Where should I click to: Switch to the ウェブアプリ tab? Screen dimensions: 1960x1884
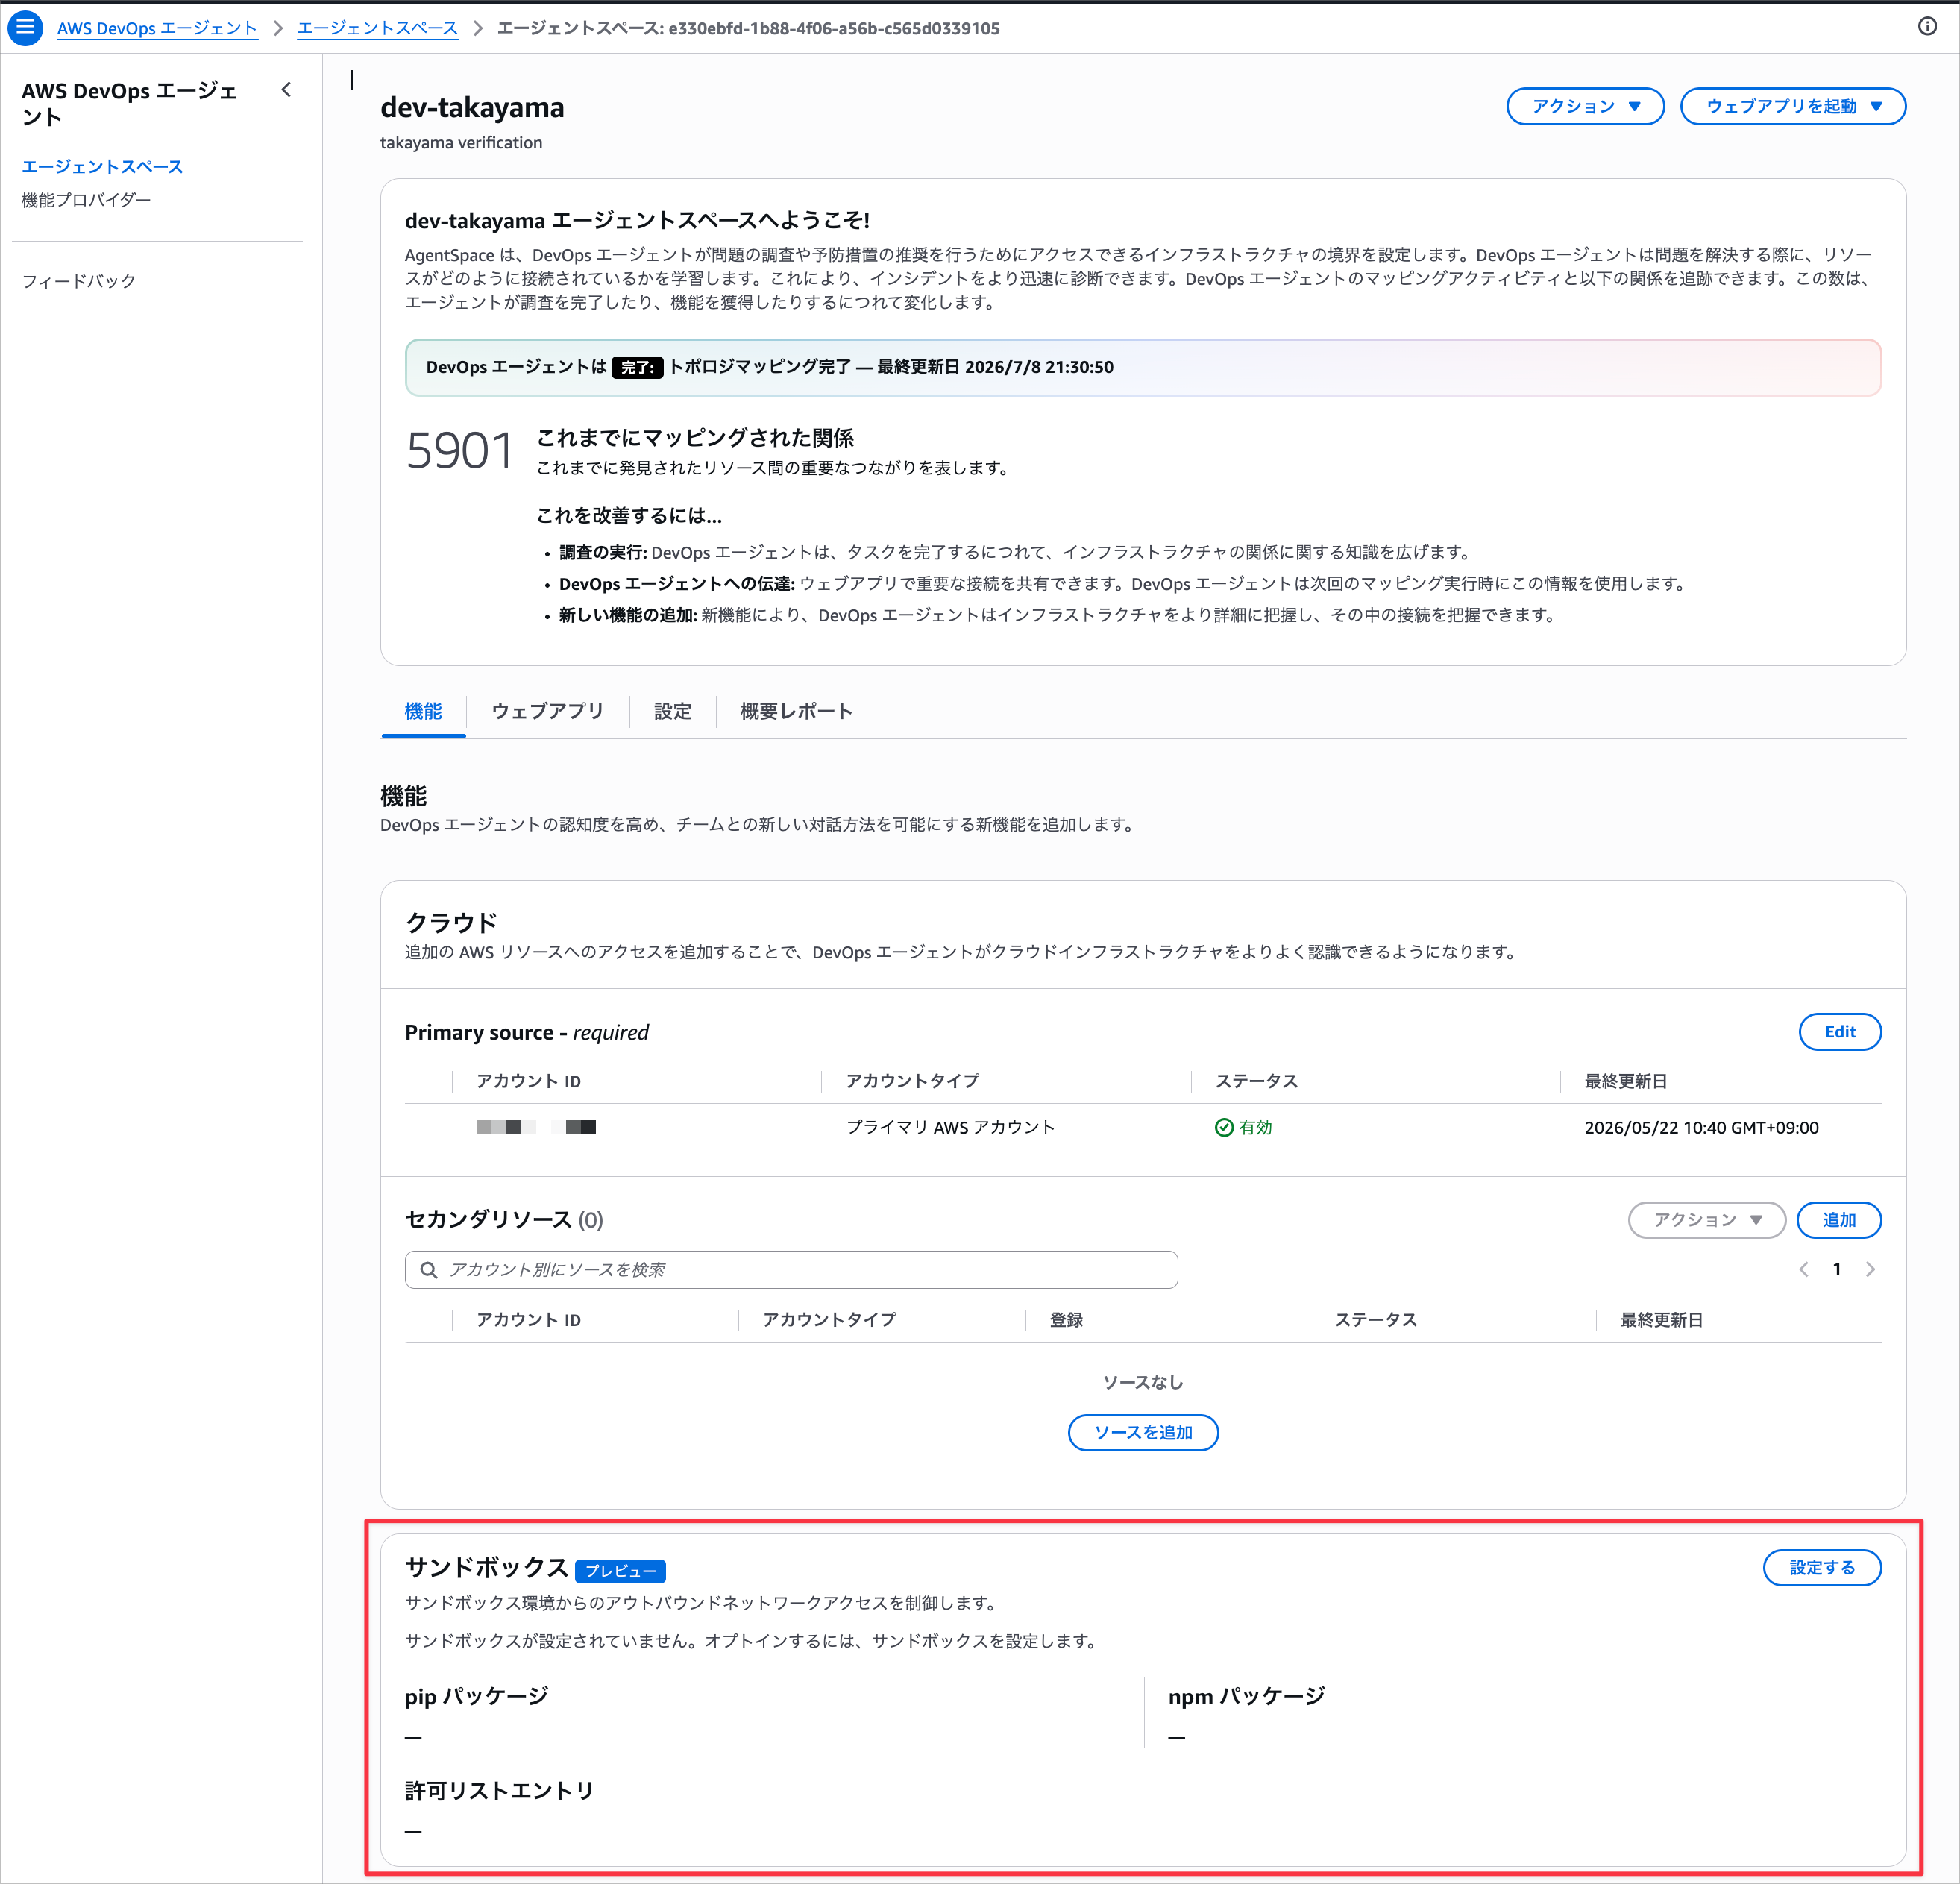[547, 711]
